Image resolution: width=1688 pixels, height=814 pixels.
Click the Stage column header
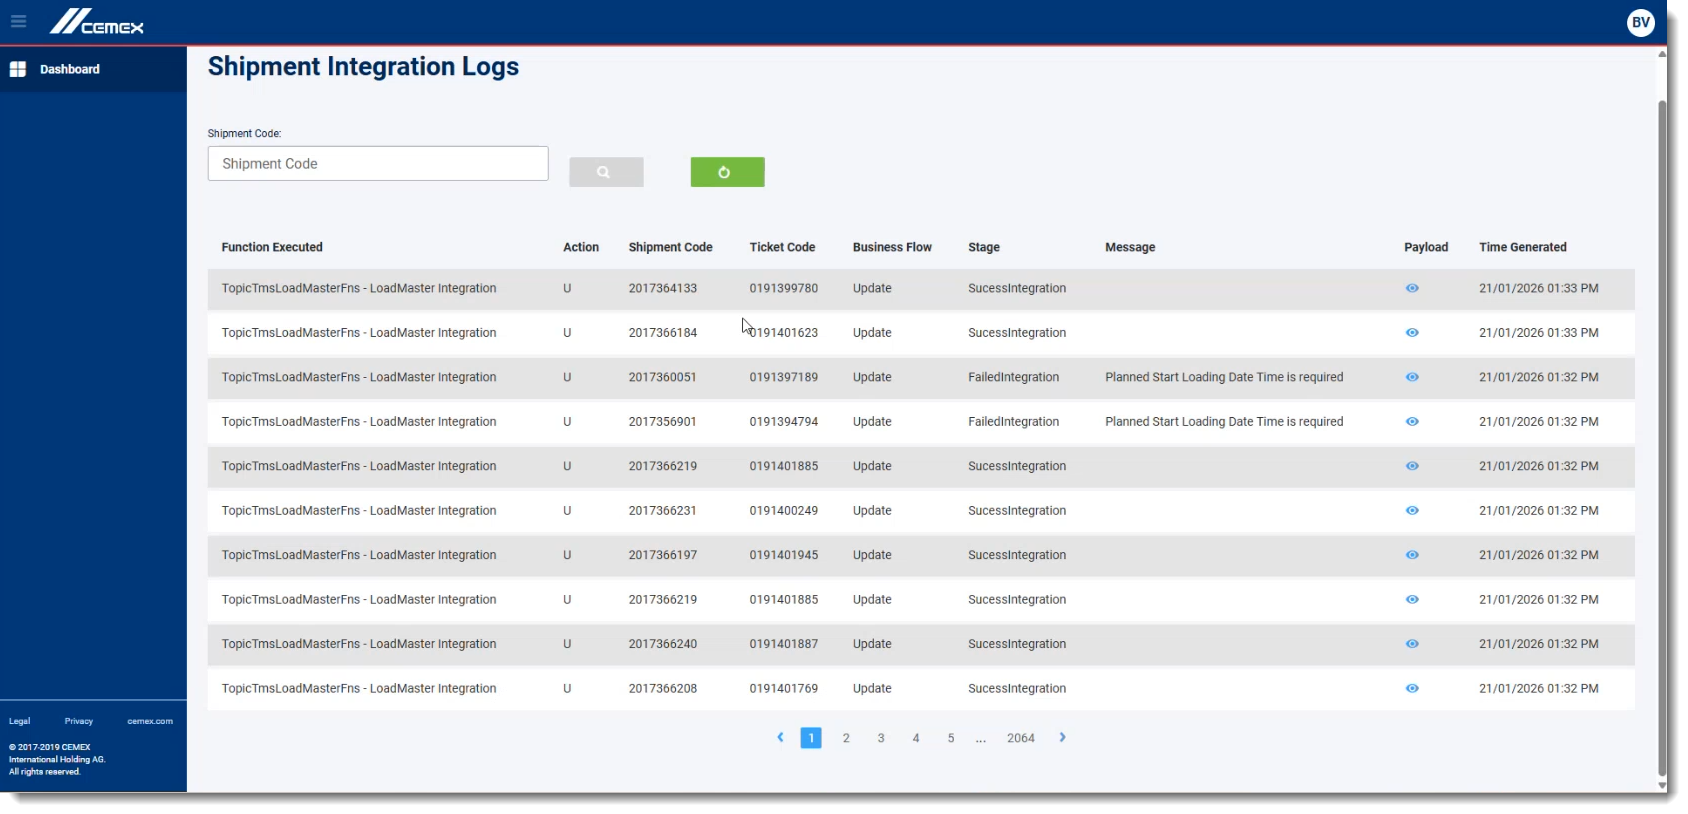[x=984, y=247]
